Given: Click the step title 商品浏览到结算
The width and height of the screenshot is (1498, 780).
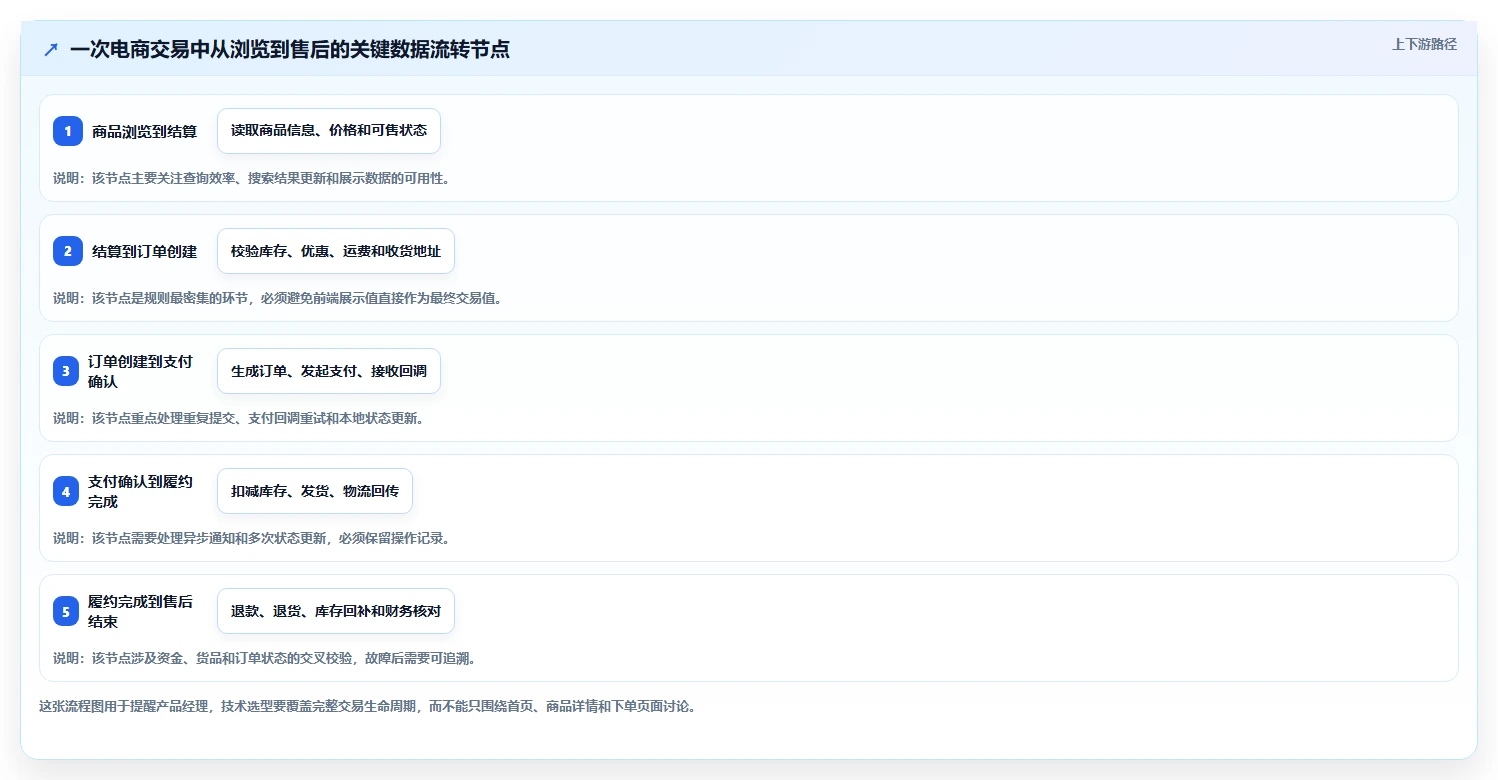Looking at the screenshot, I should click(144, 131).
